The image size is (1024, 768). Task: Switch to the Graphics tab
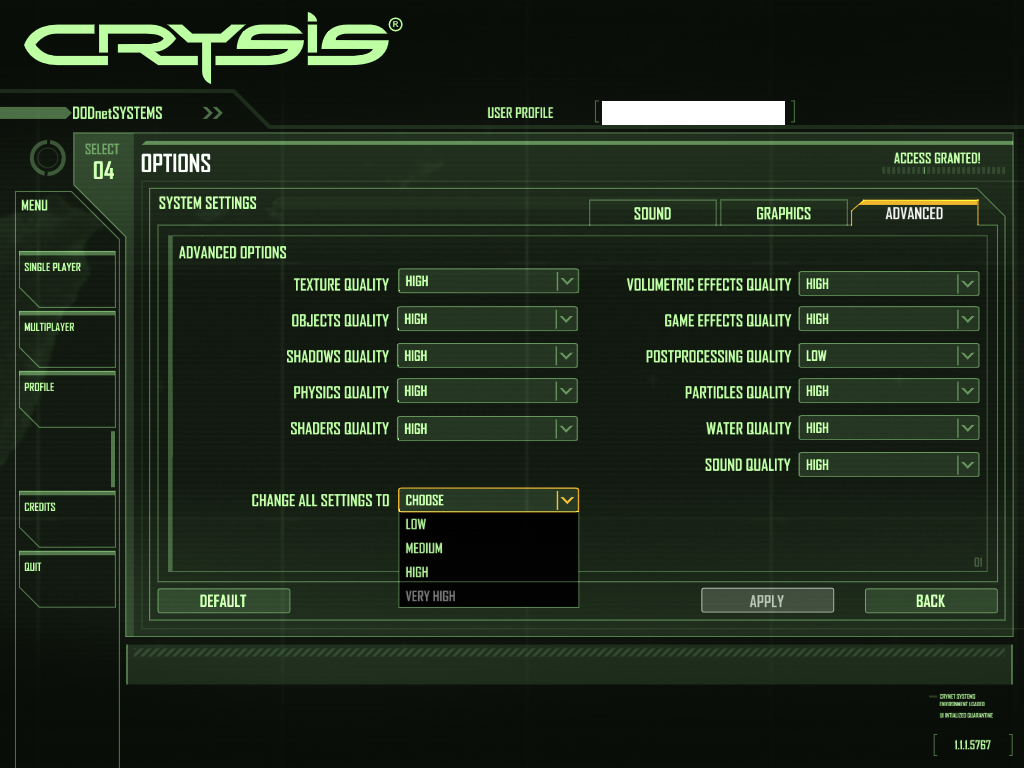tap(784, 214)
